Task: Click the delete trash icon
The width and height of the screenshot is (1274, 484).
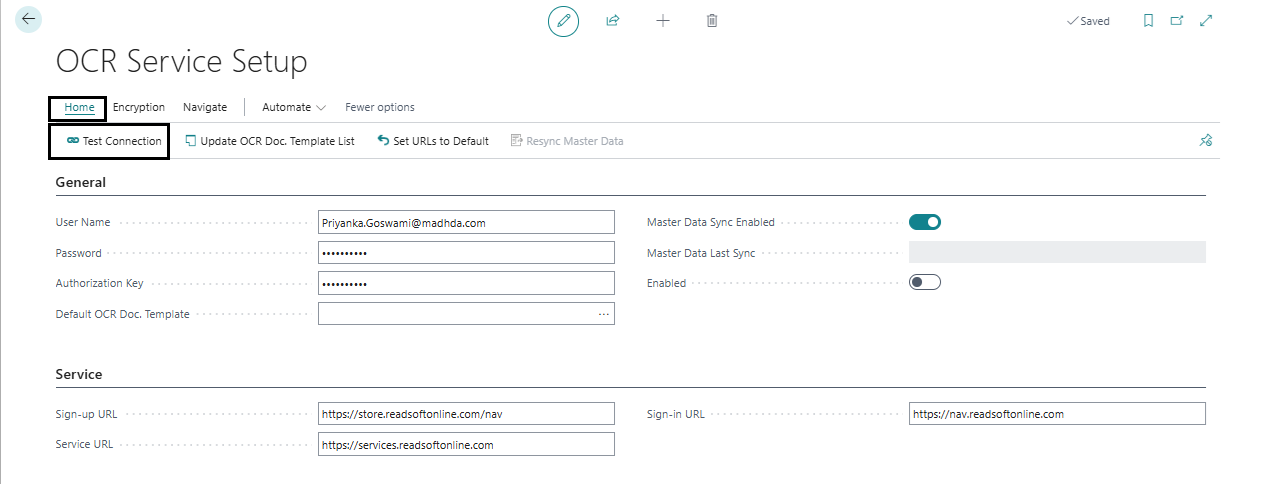Action: 712,20
